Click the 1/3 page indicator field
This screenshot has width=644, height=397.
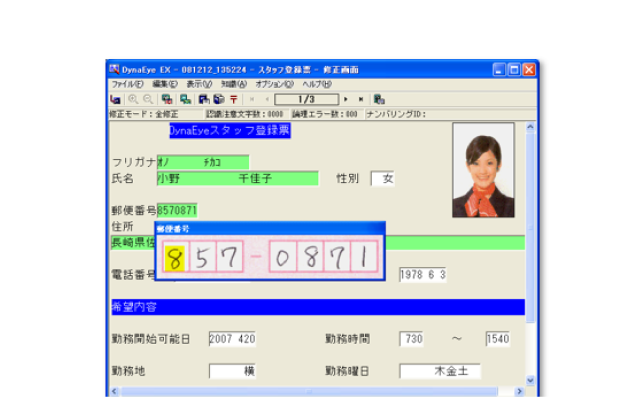point(306,99)
